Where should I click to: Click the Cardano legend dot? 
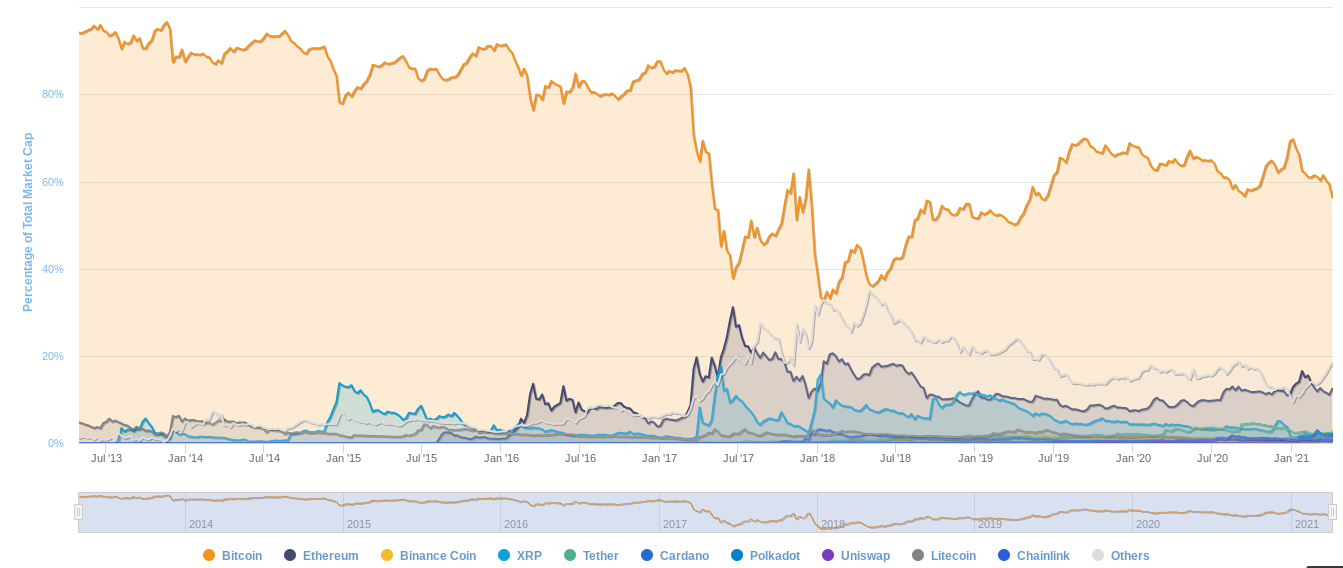tap(647, 555)
